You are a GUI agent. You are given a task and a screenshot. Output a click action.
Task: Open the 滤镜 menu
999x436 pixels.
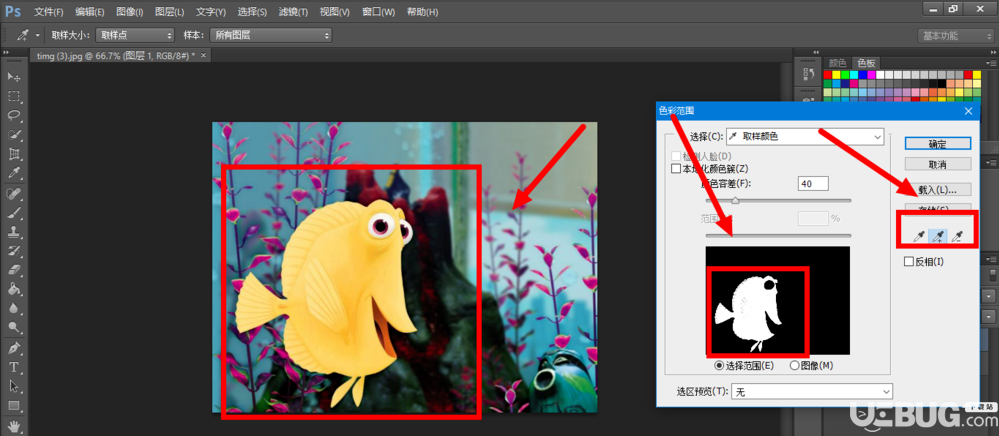pos(293,12)
